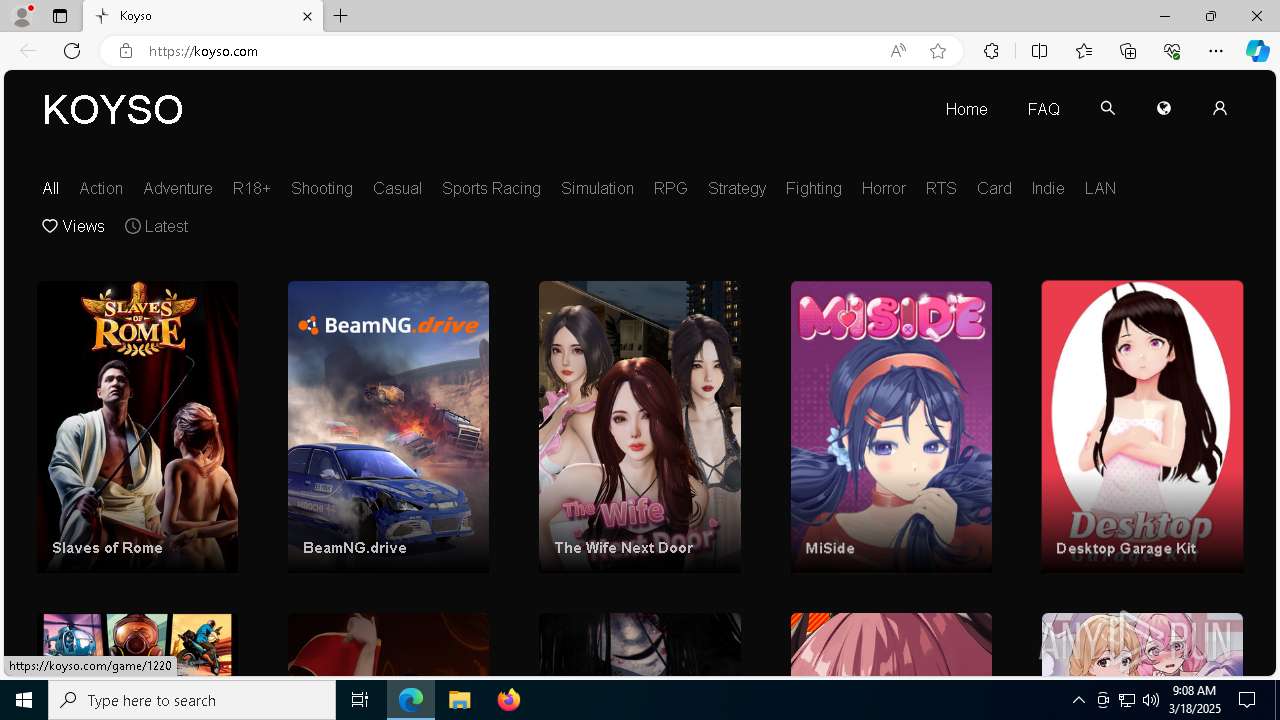The height and width of the screenshot is (720, 1280).
Task: Launch Firefox from the taskbar
Action: tap(509, 700)
